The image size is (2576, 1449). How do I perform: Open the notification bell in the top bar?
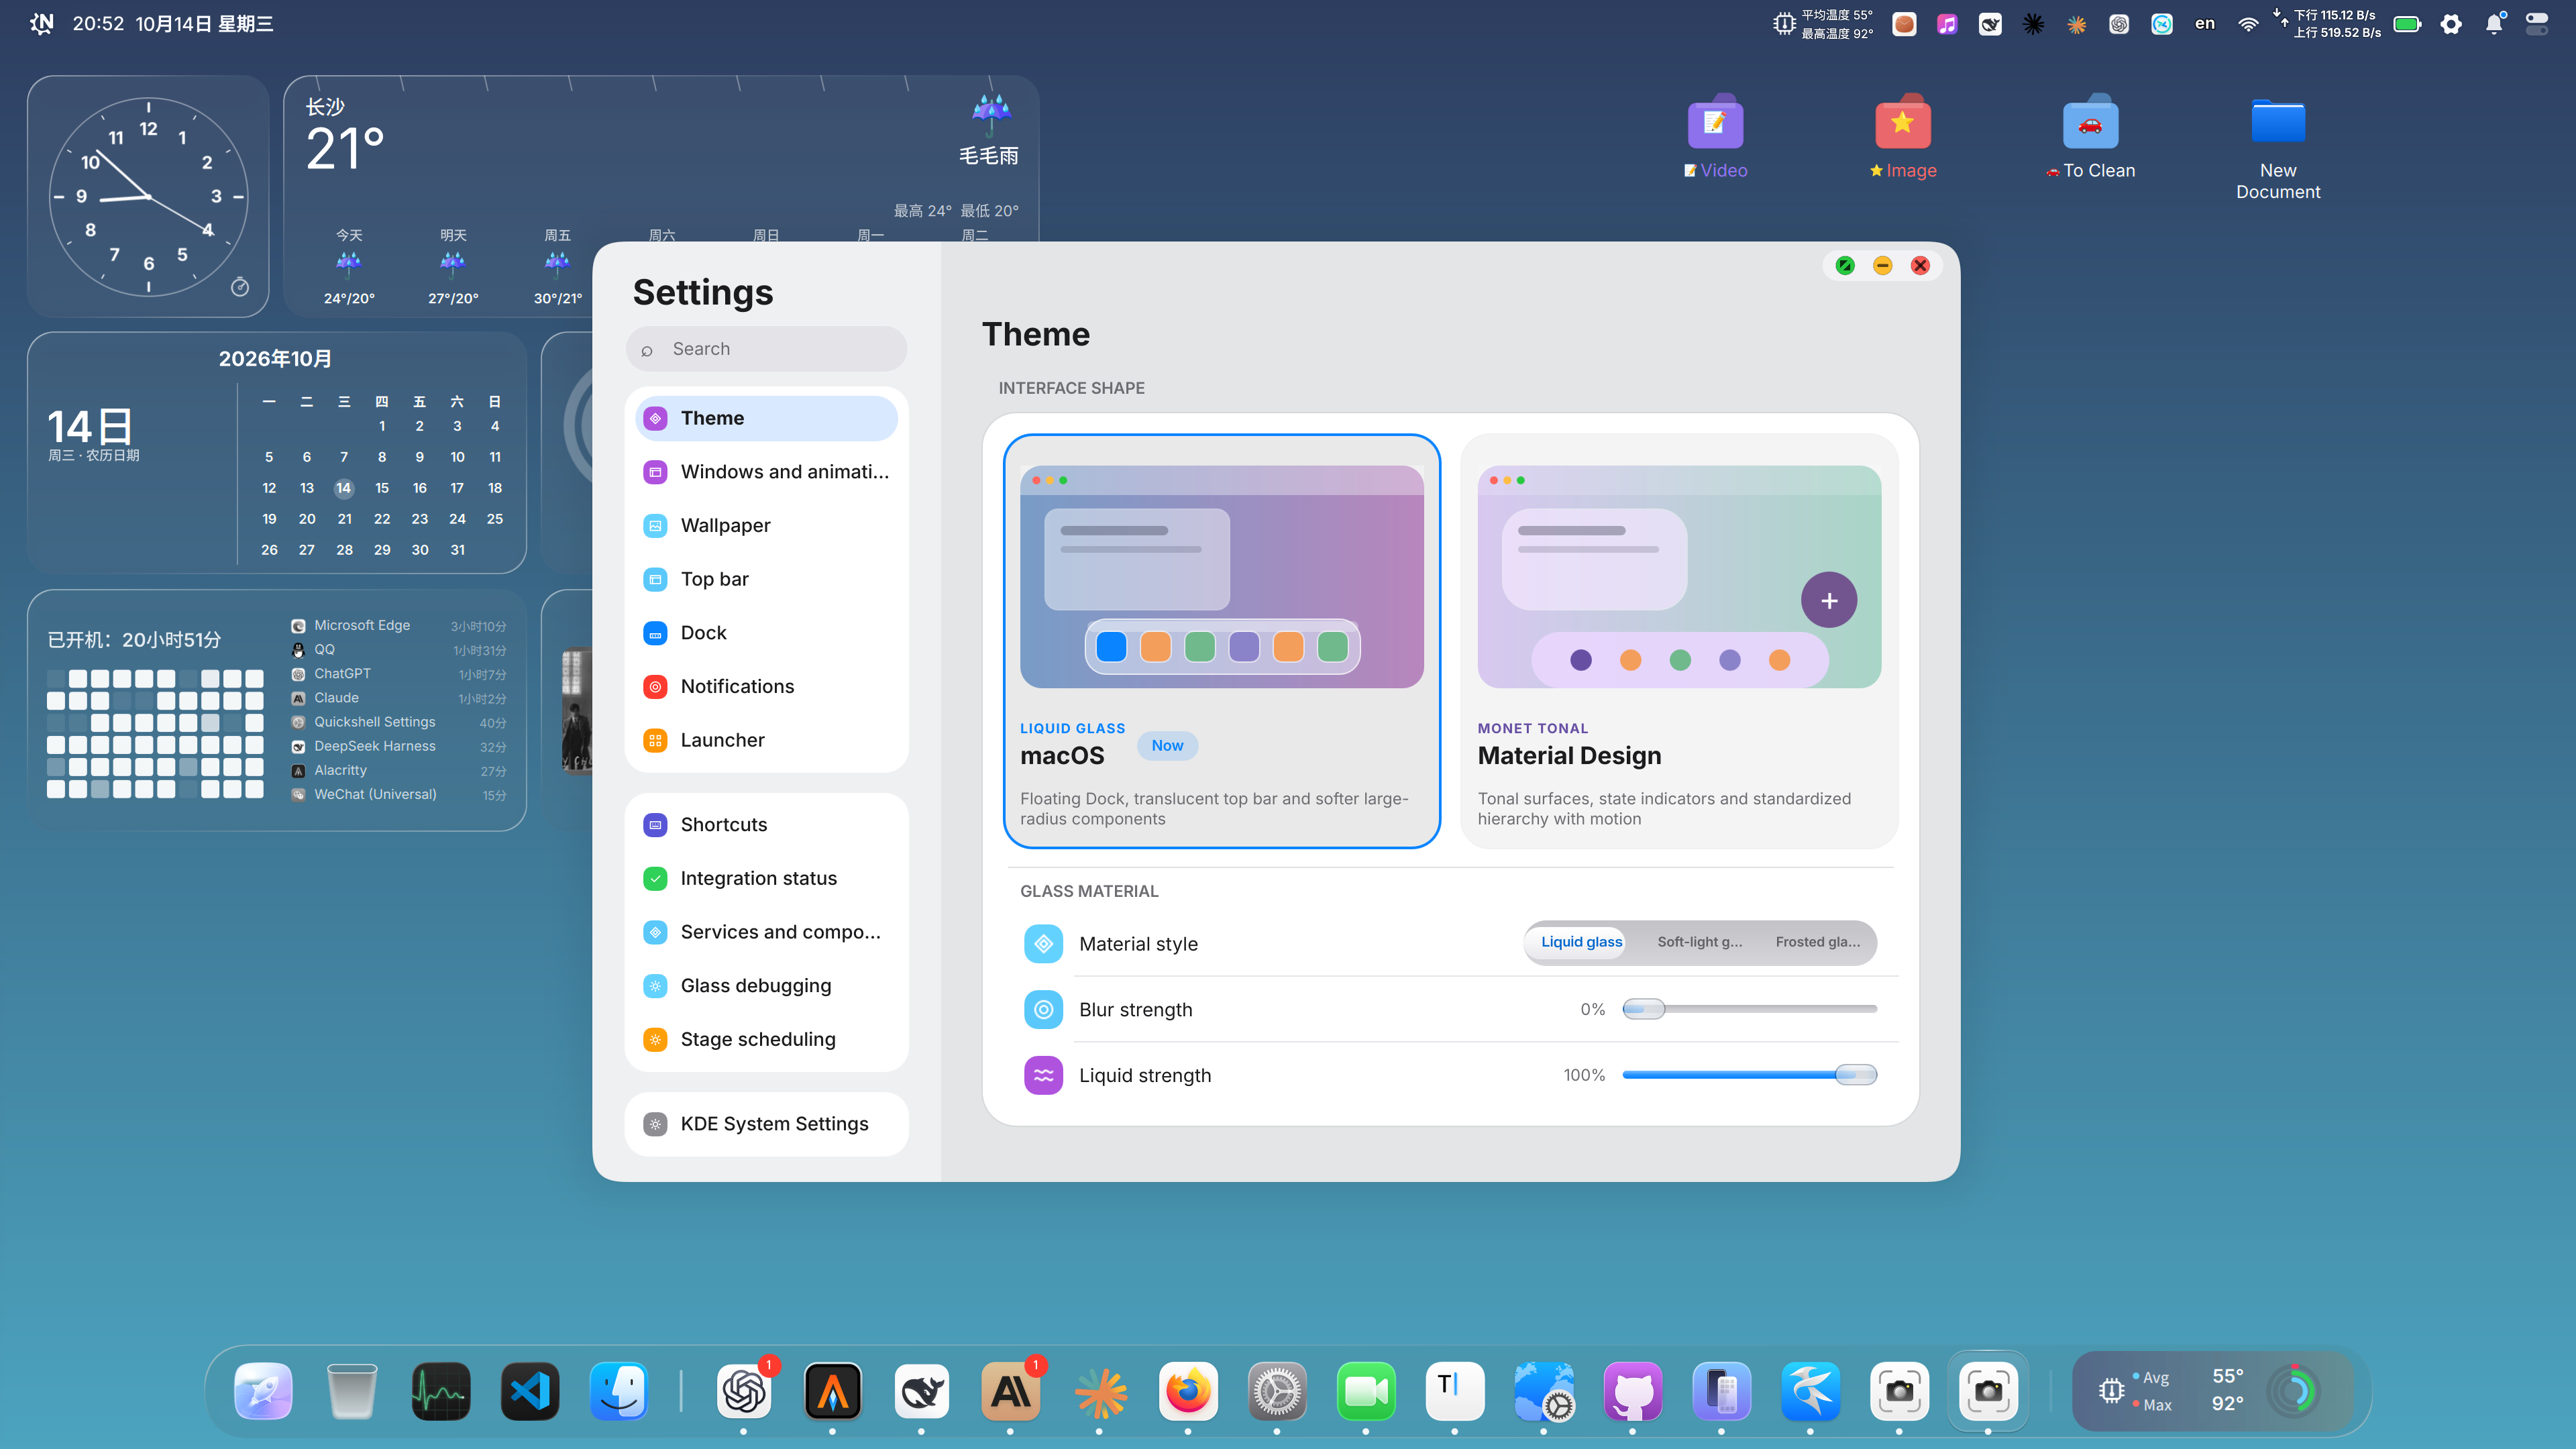click(x=2494, y=24)
